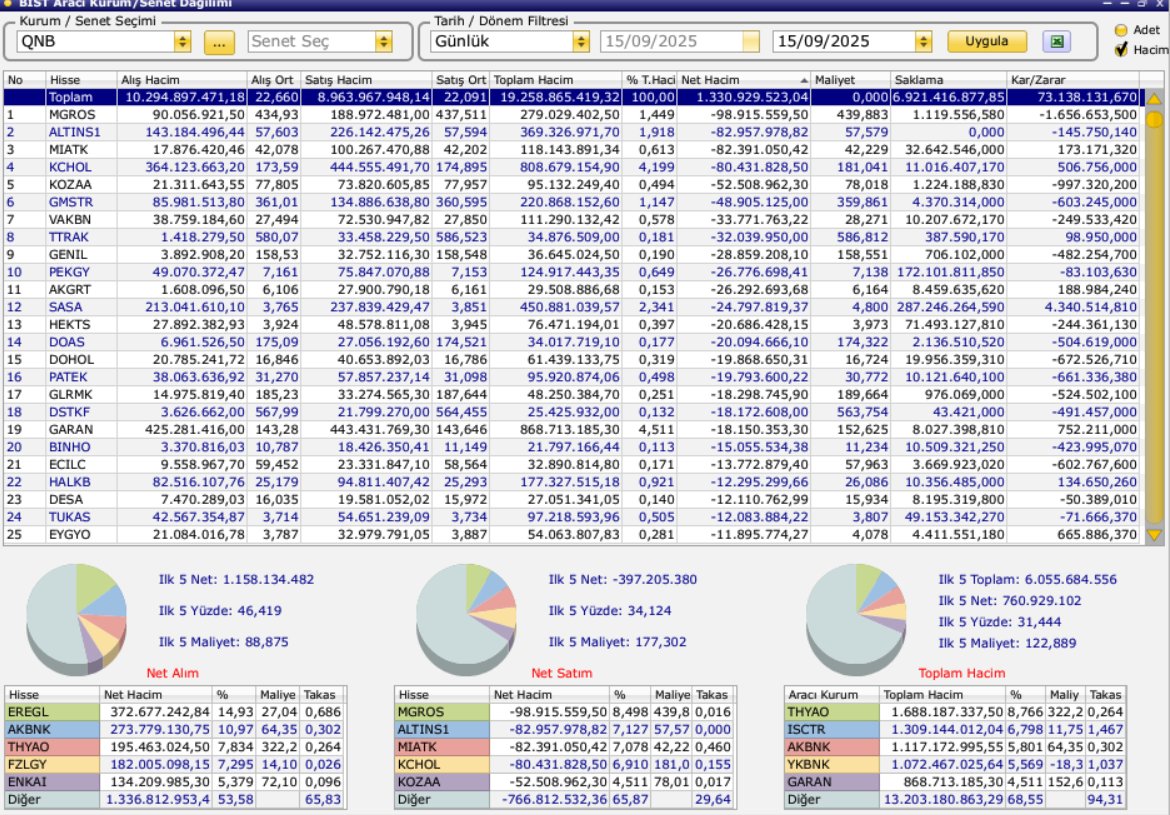Screen dimensions: 1170x815
Task: Select the ALTINS1 row in main table
Action: (x=572, y=132)
